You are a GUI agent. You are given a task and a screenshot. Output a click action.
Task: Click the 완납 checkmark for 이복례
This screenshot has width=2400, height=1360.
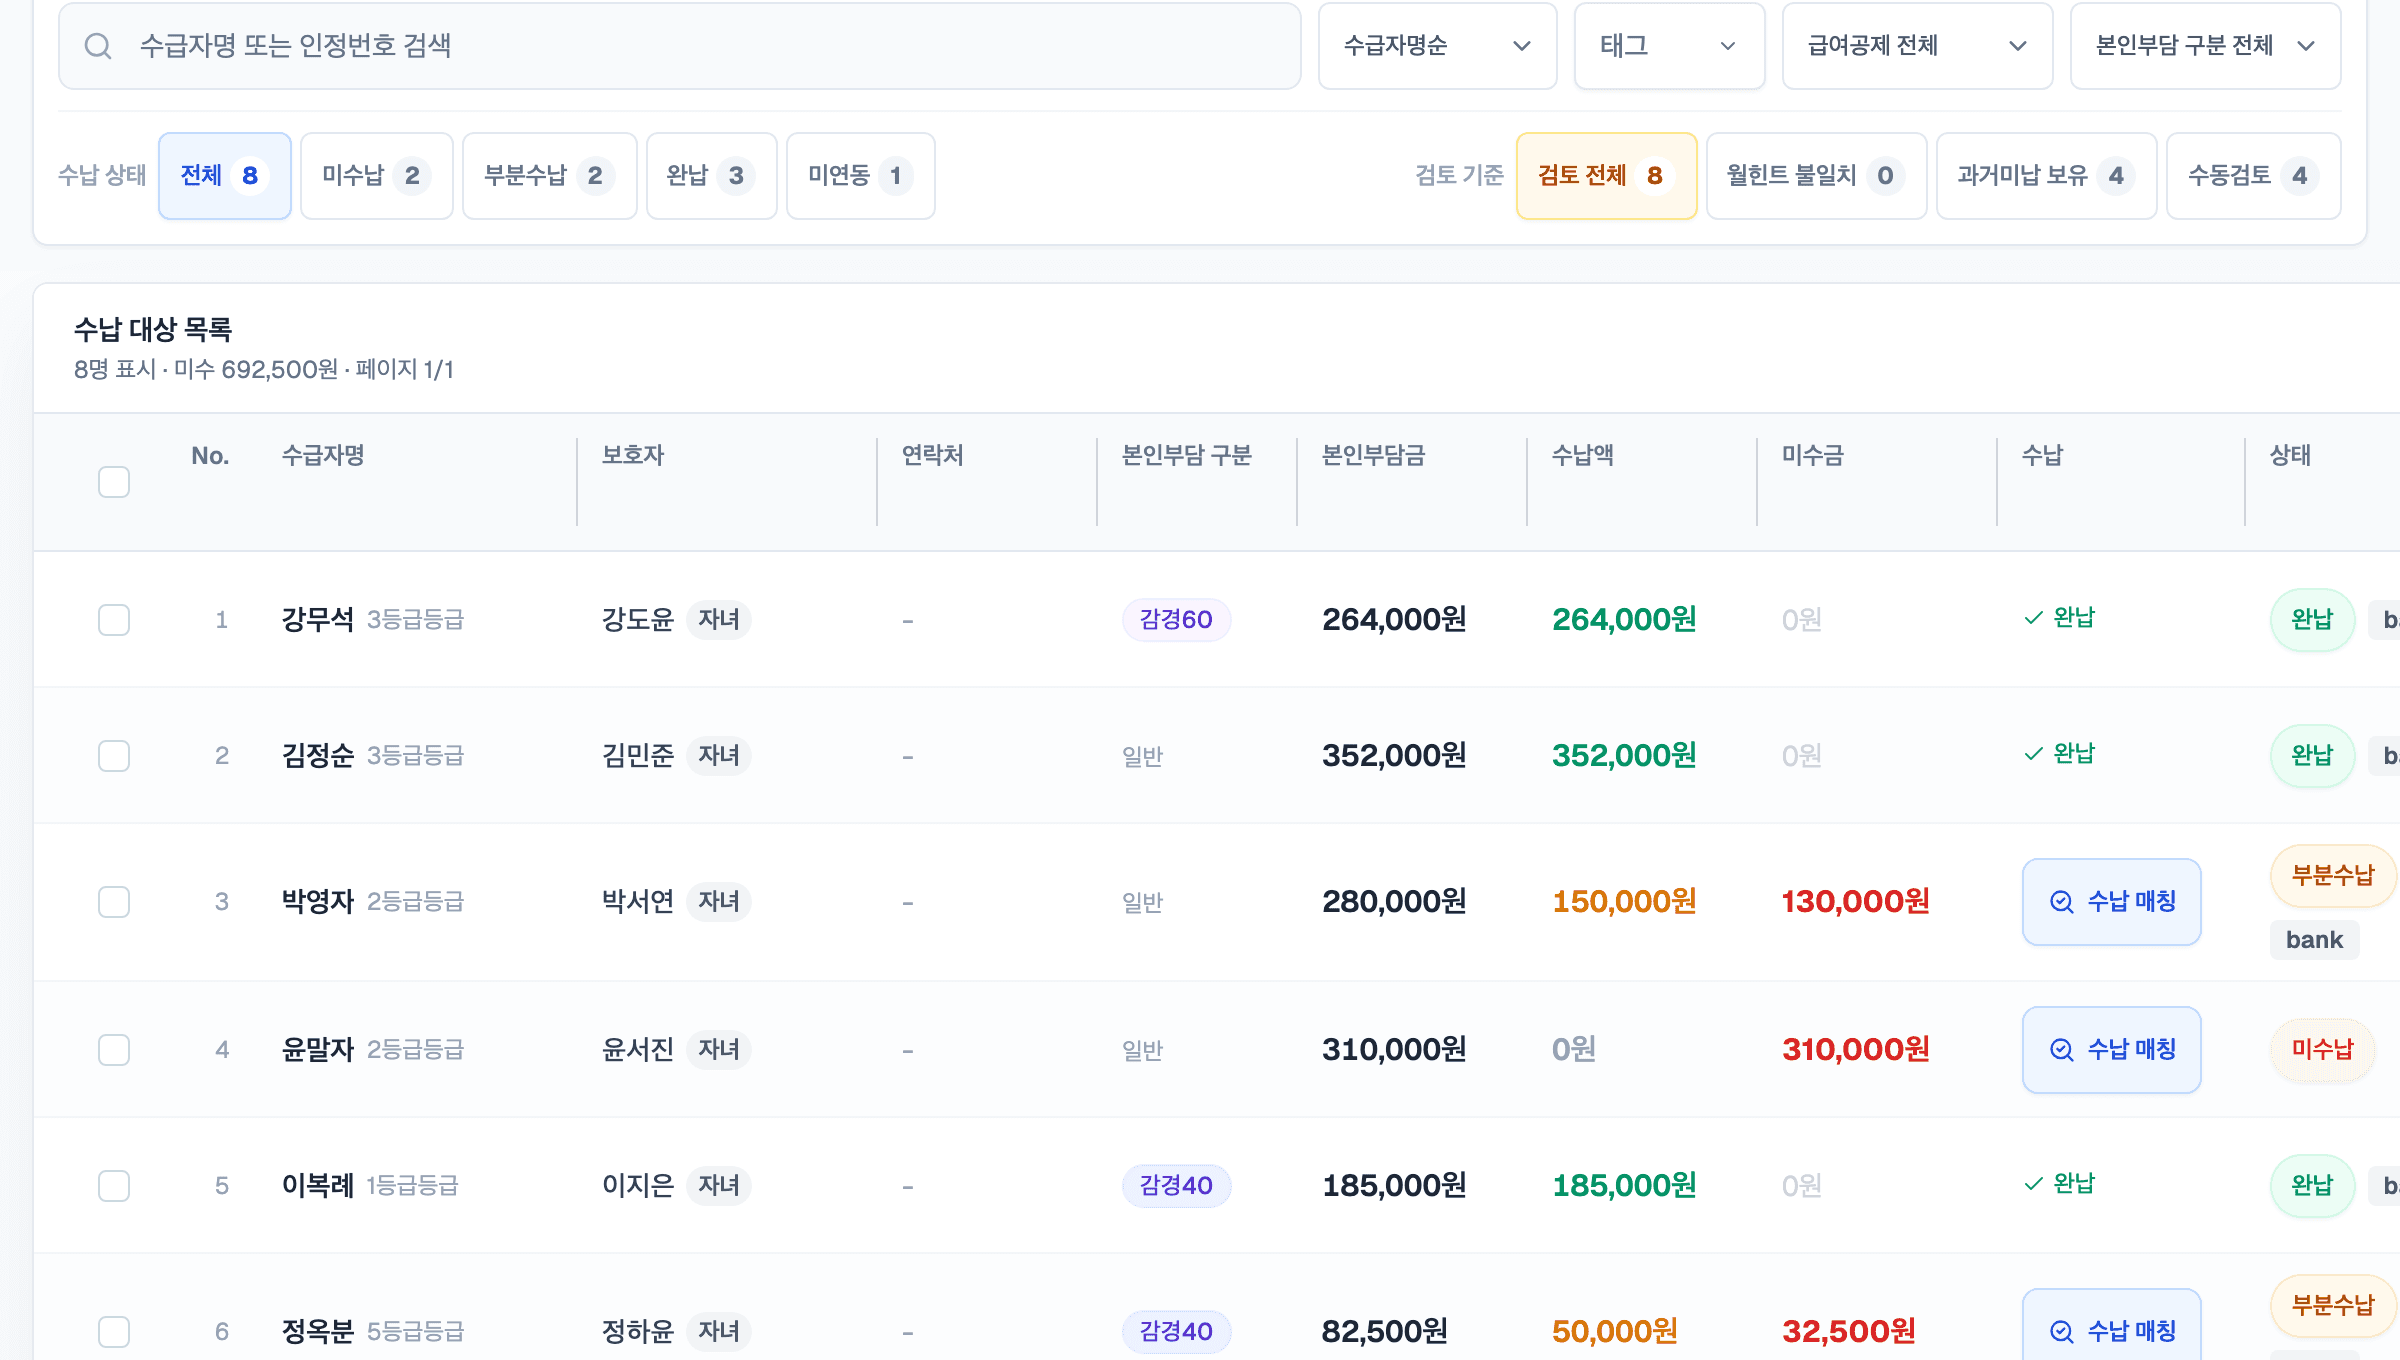[x=2059, y=1184]
